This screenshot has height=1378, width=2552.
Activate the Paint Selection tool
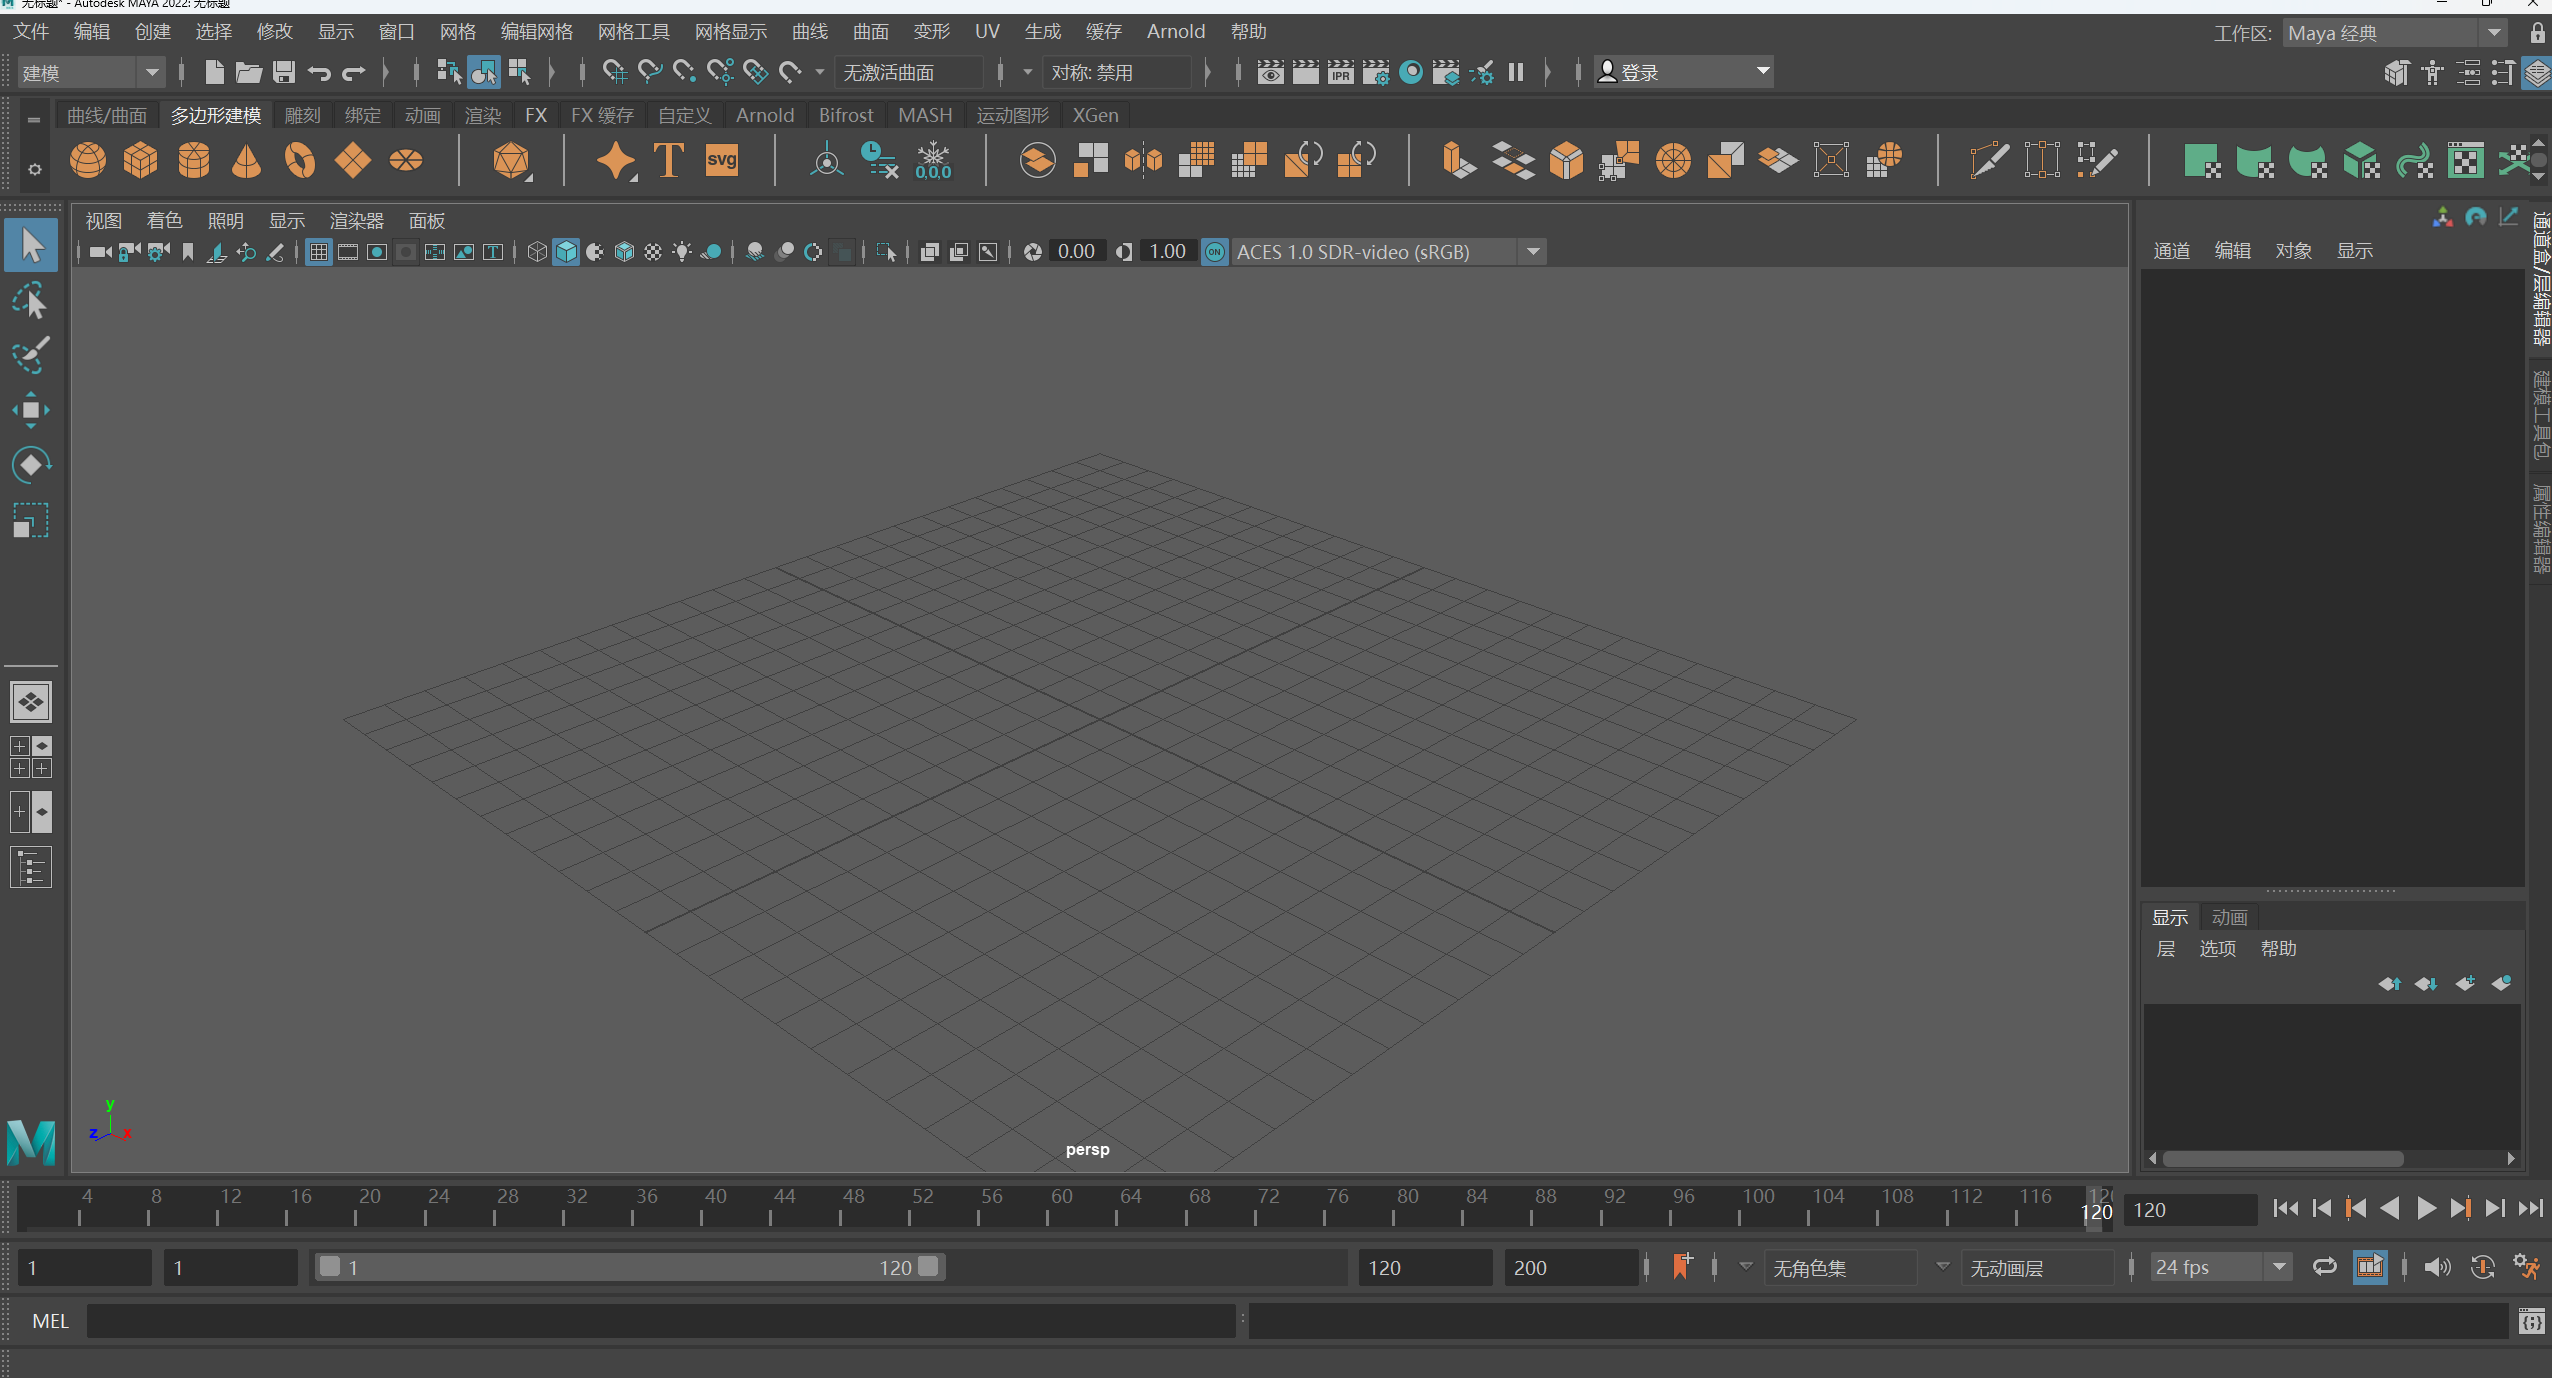click(30, 355)
